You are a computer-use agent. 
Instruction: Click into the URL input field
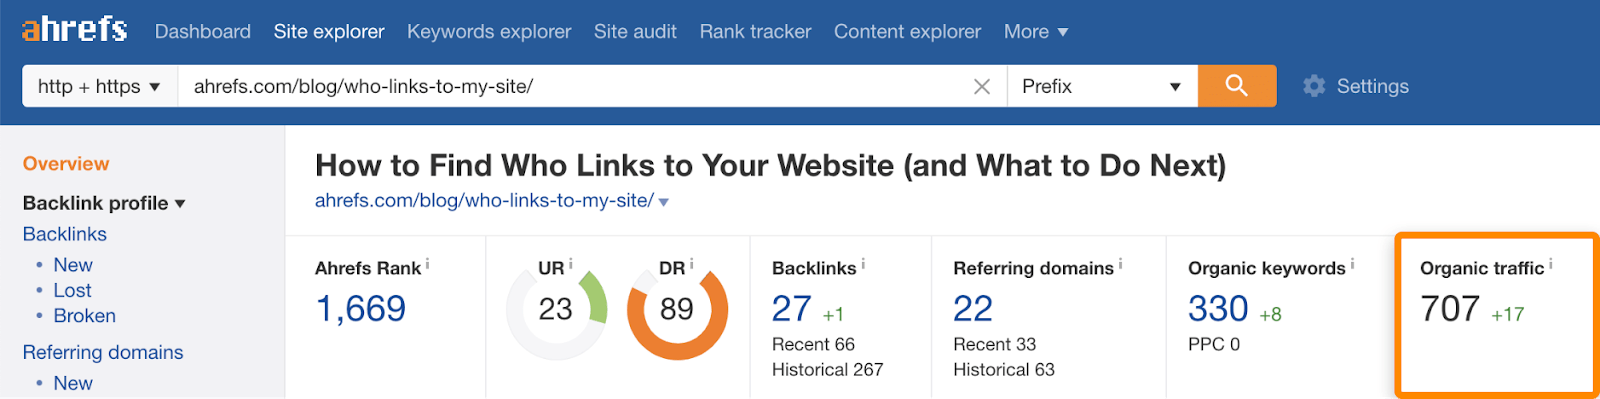click(x=575, y=86)
